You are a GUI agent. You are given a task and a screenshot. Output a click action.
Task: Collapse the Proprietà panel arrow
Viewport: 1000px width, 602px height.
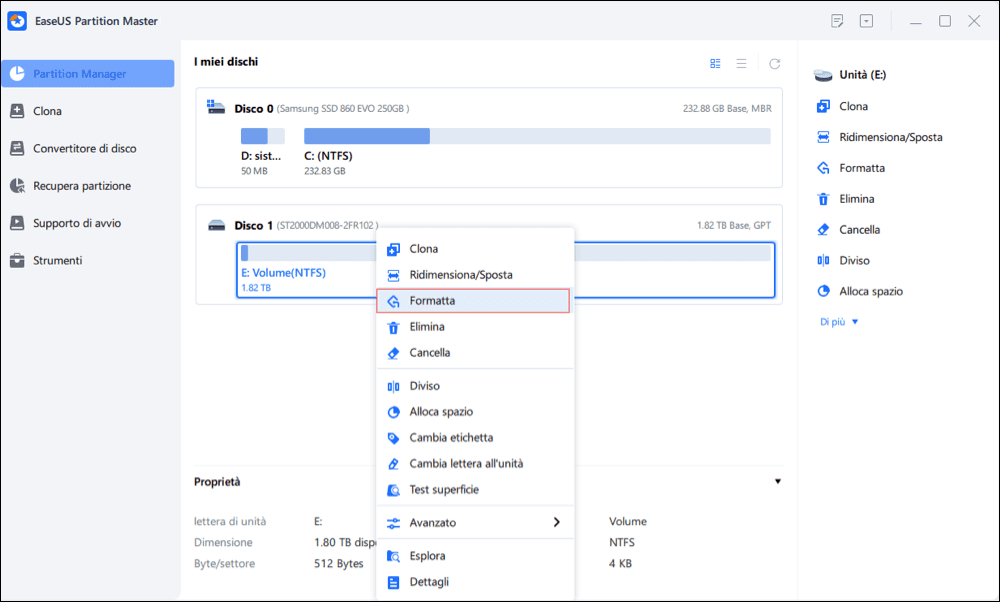point(777,481)
